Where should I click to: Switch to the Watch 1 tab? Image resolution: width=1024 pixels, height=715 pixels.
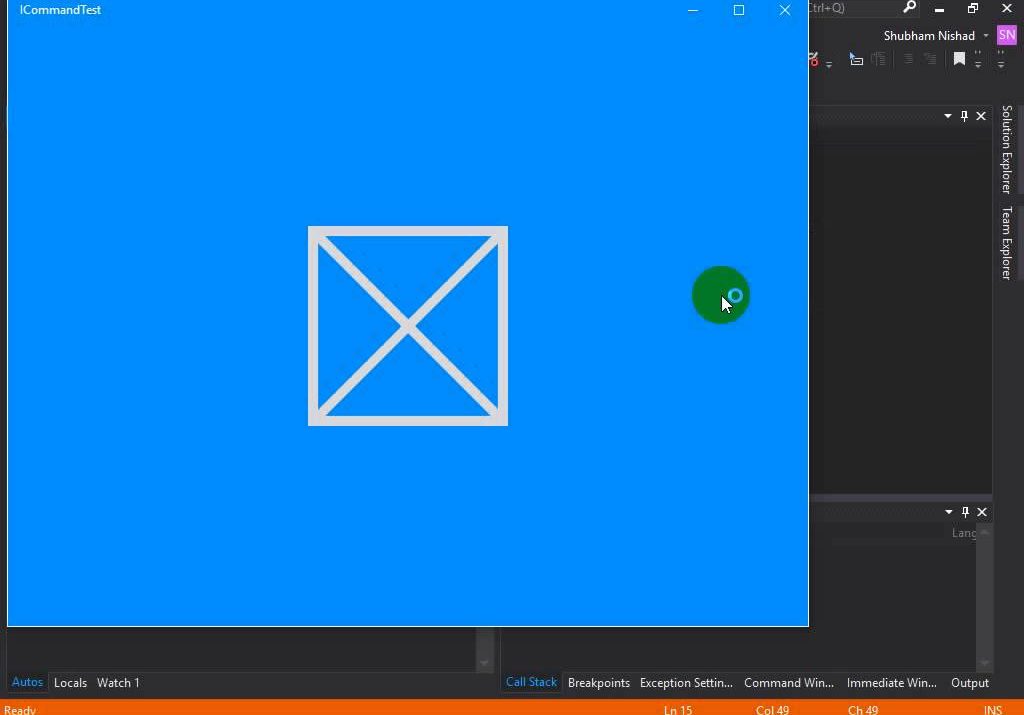(118, 683)
